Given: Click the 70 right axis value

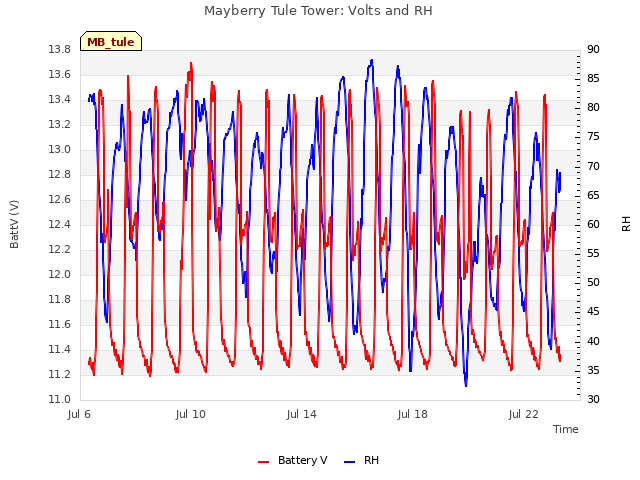Looking at the screenshot, I should (x=593, y=166).
